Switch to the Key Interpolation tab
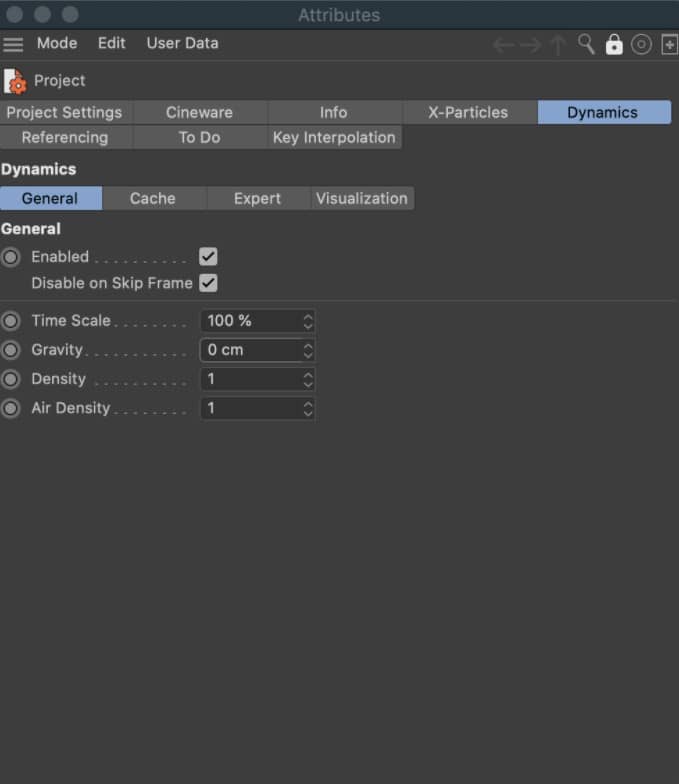 point(334,138)
